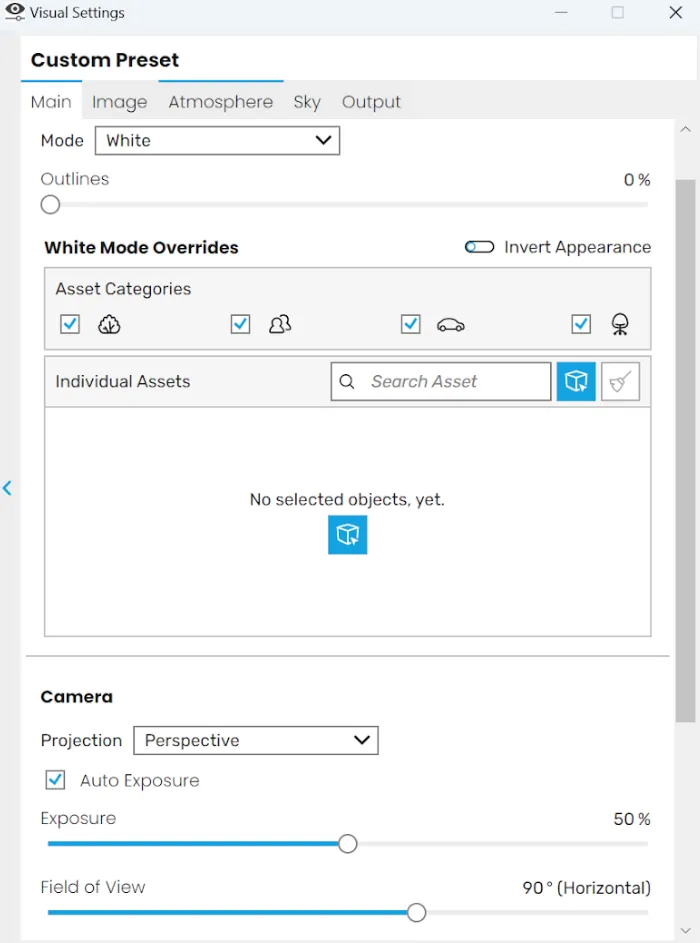The height and width of the screenshot is (943, 700).
Task: Open the Mode dropdown set to White
Action: (x=217, y=141)
